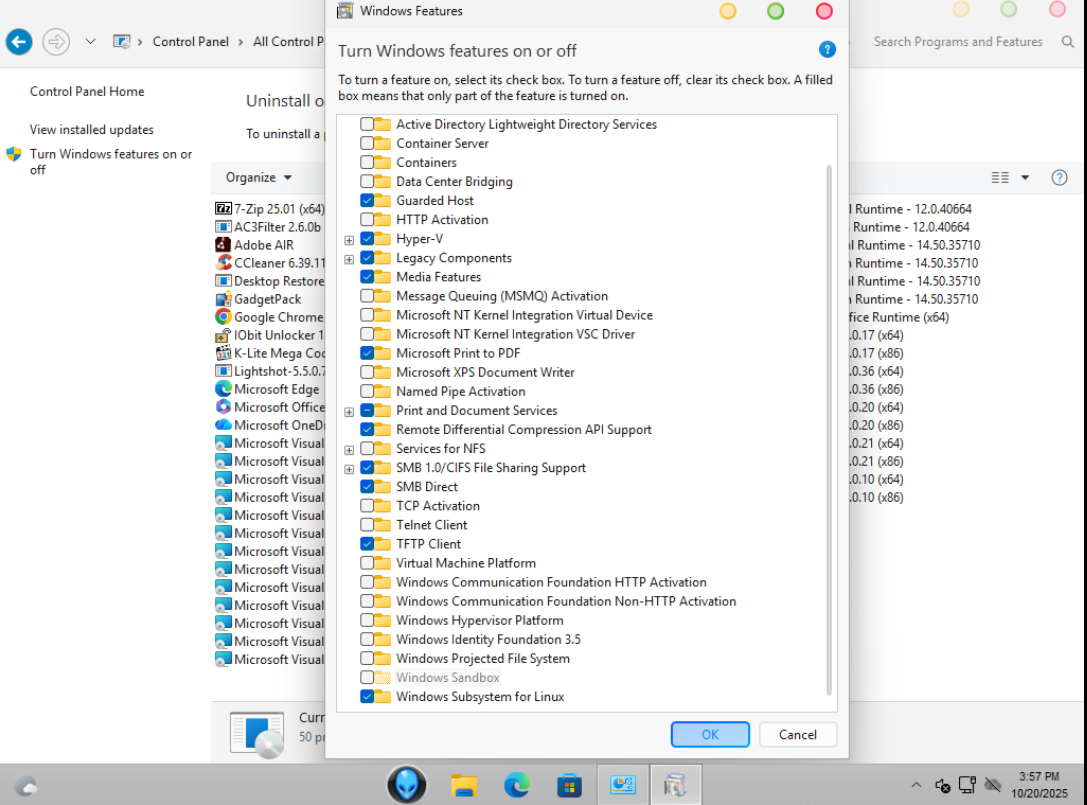This screenshot has height=805, width=1087.
Task: Click the Control Panel breadcrumb
Action: click(x=191, y=42)
